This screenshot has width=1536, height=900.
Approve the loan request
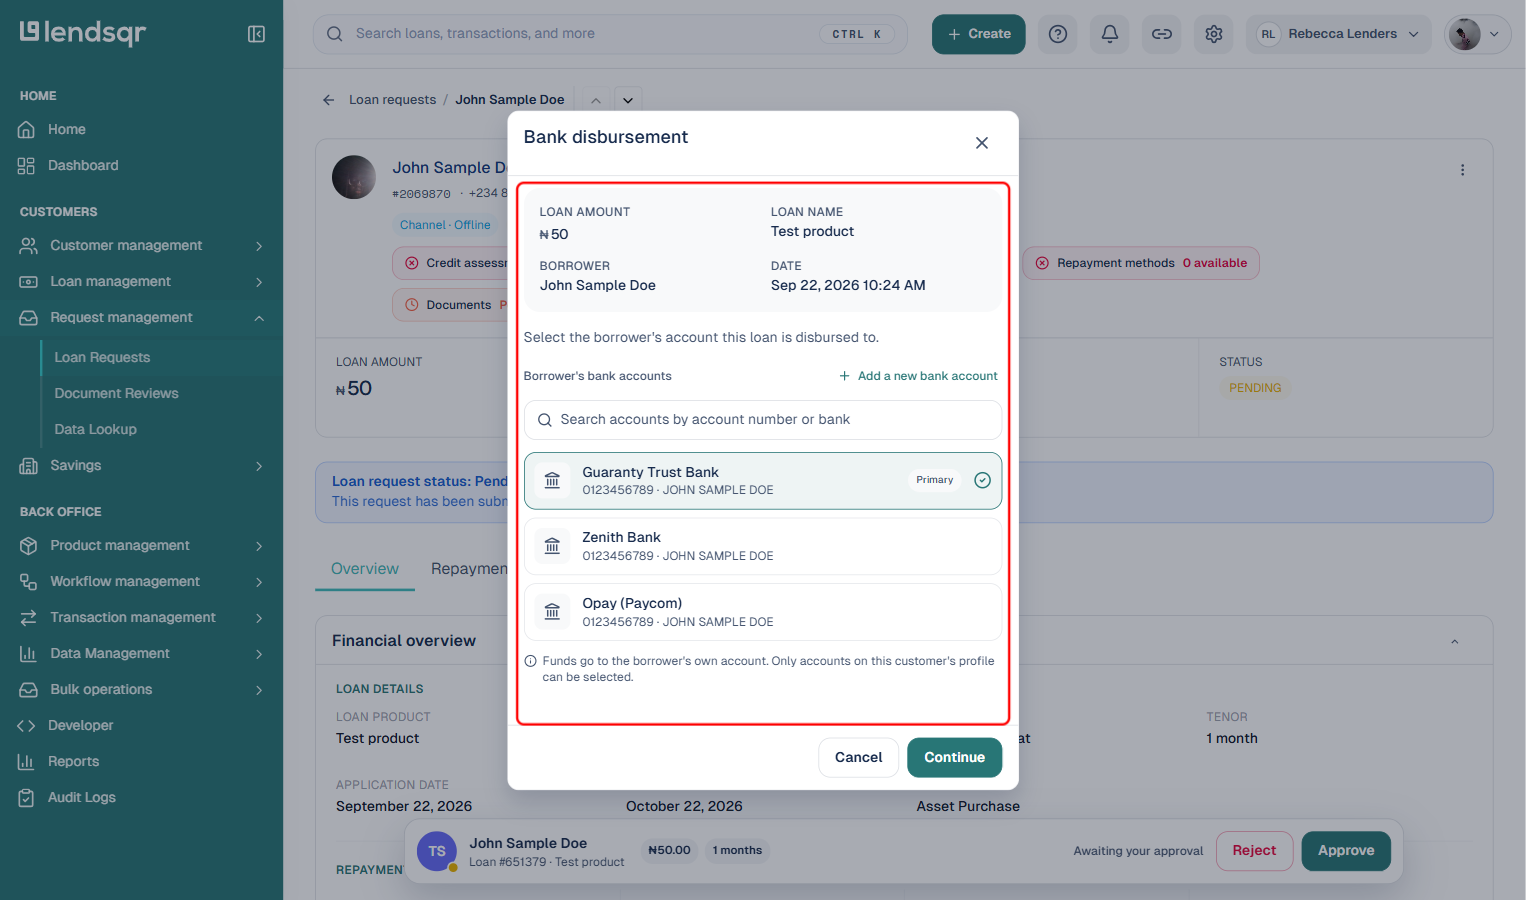[1346, 851]
